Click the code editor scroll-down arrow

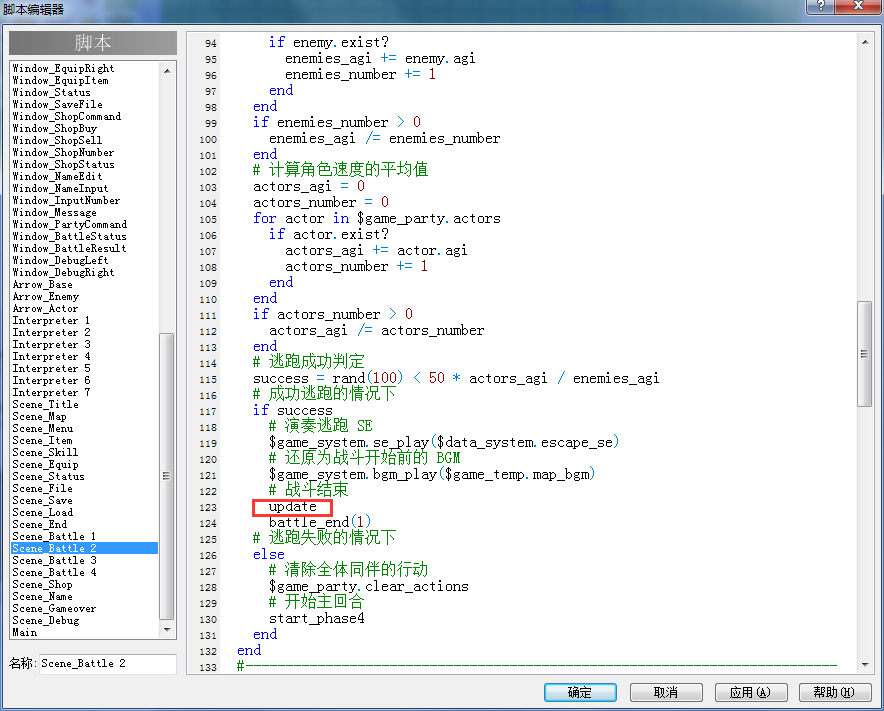pyautogui.click(x=865, y=665)
